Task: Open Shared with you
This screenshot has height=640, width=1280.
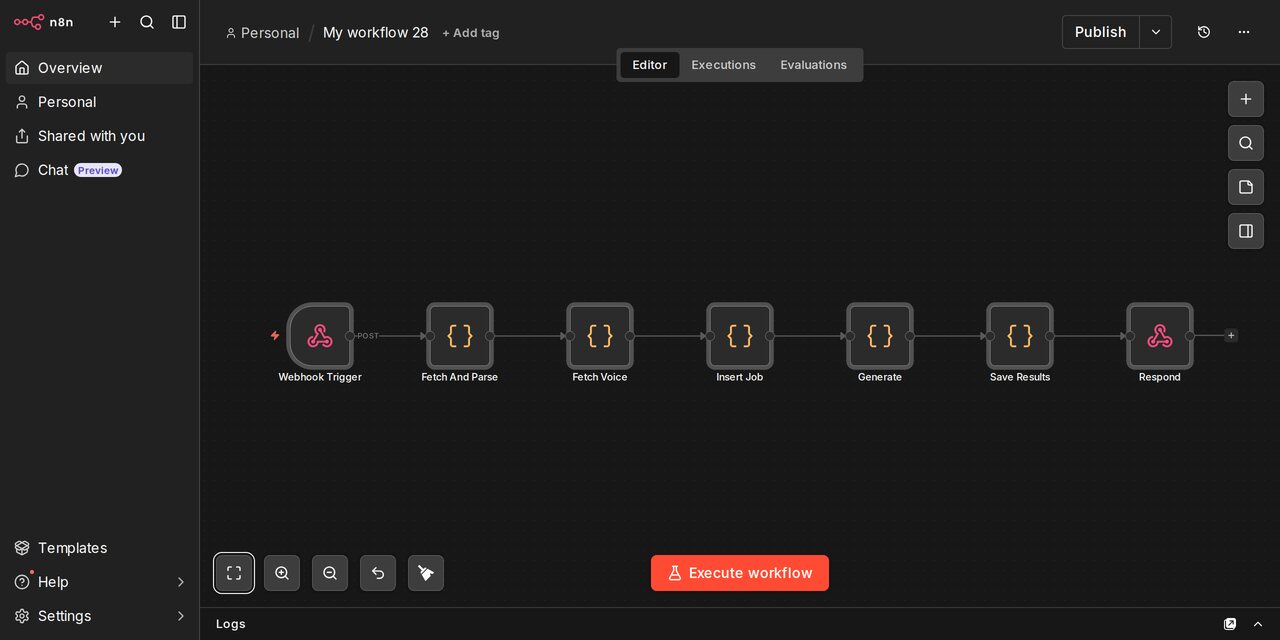Action: click(x=99, y=136)
